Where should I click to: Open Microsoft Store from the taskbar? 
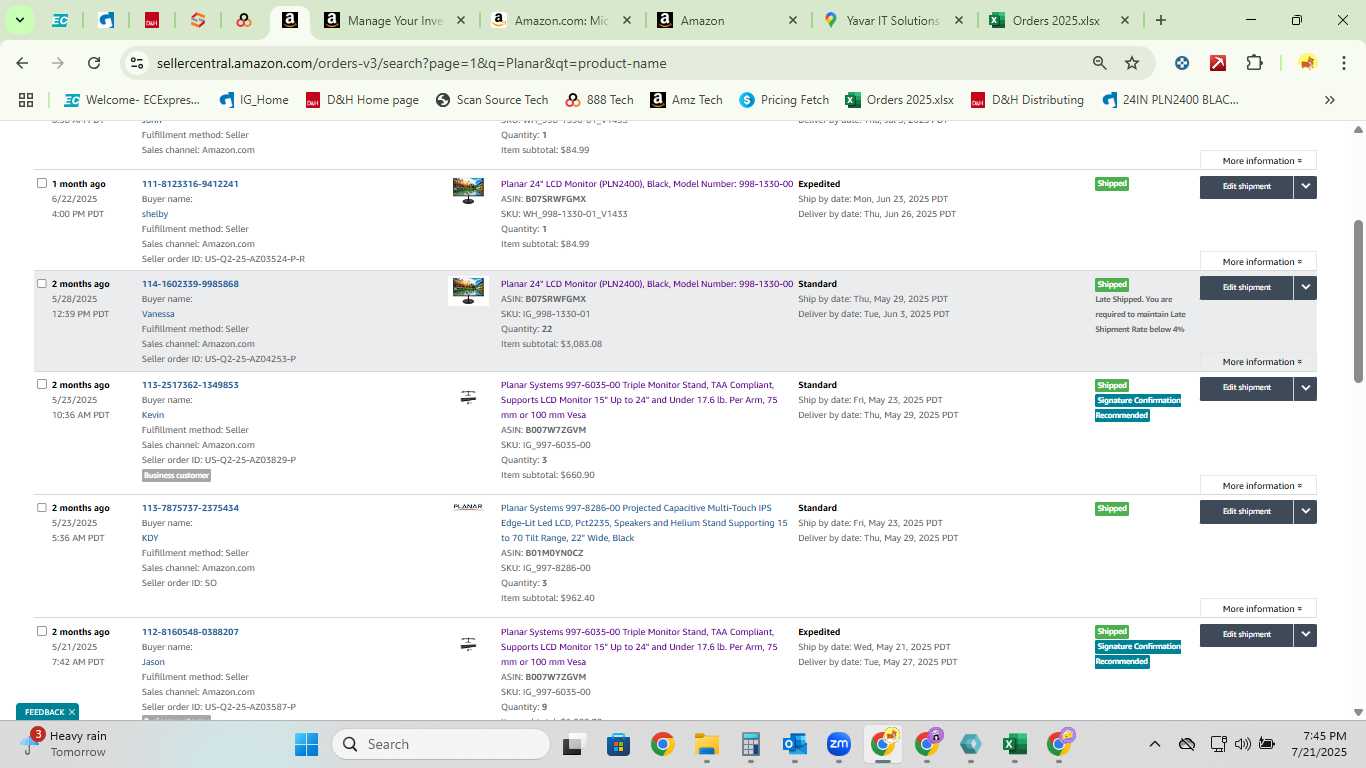pyautogui.click(x=618, y=744)
